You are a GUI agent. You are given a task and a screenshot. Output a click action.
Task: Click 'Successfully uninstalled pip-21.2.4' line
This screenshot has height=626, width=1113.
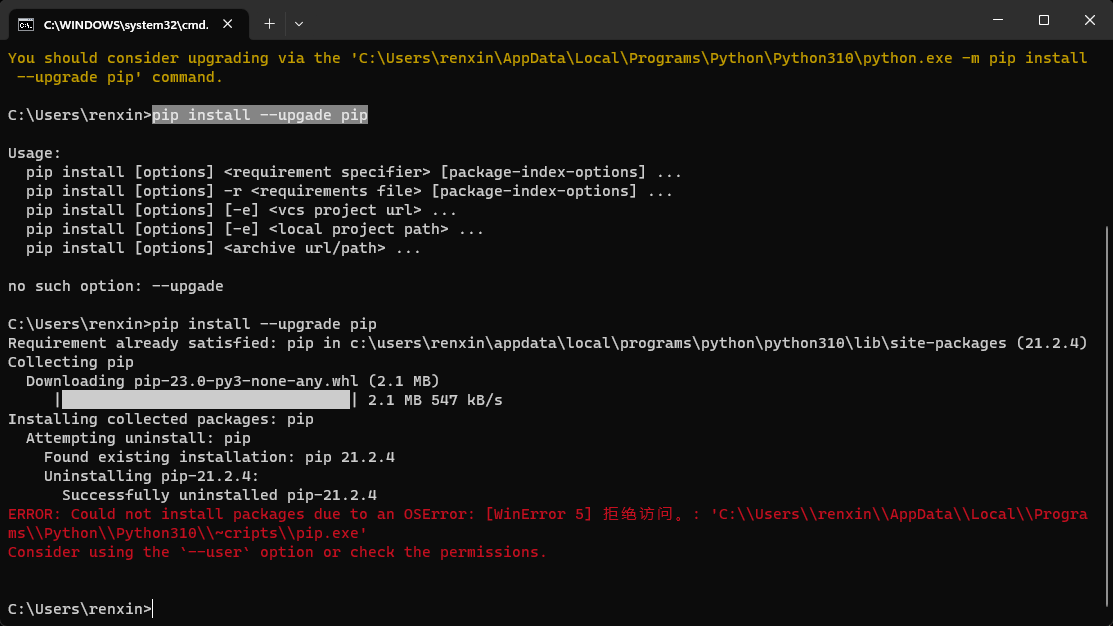(x=219, y=495)
